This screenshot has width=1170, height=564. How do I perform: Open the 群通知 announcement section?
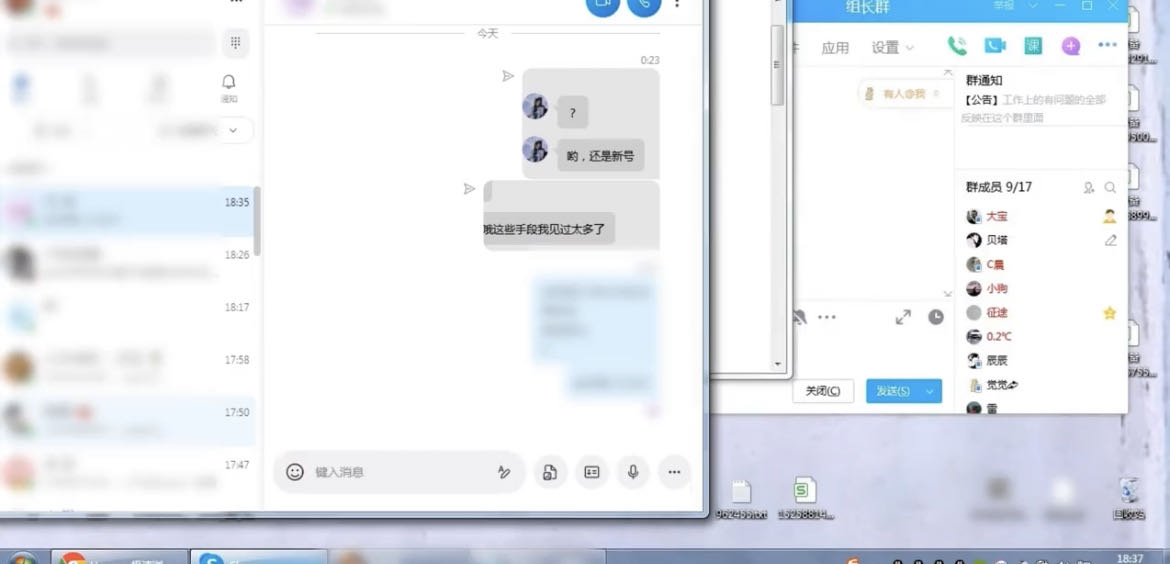tap(984, 81)
